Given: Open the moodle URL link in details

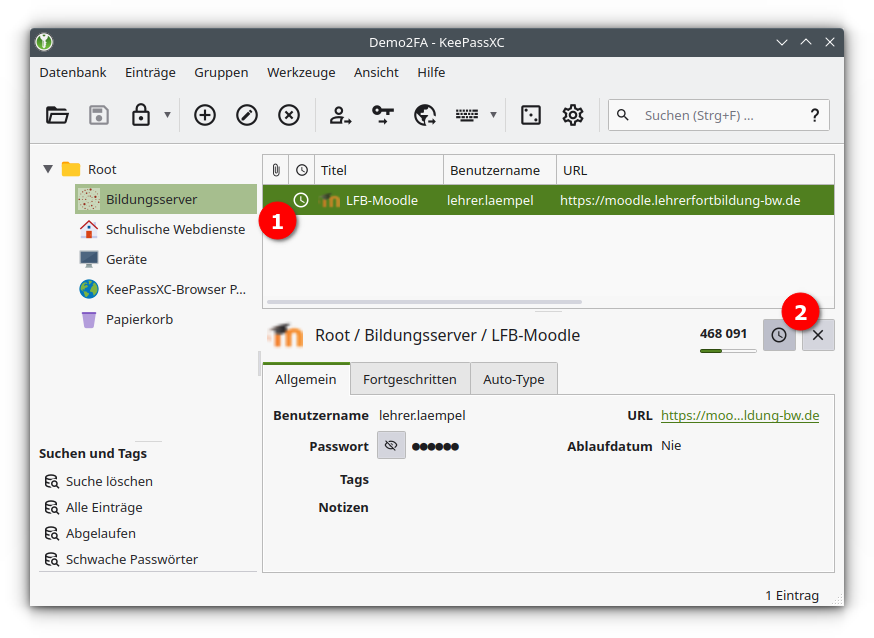Looking at the screenshot, I should tap(739, 416).
